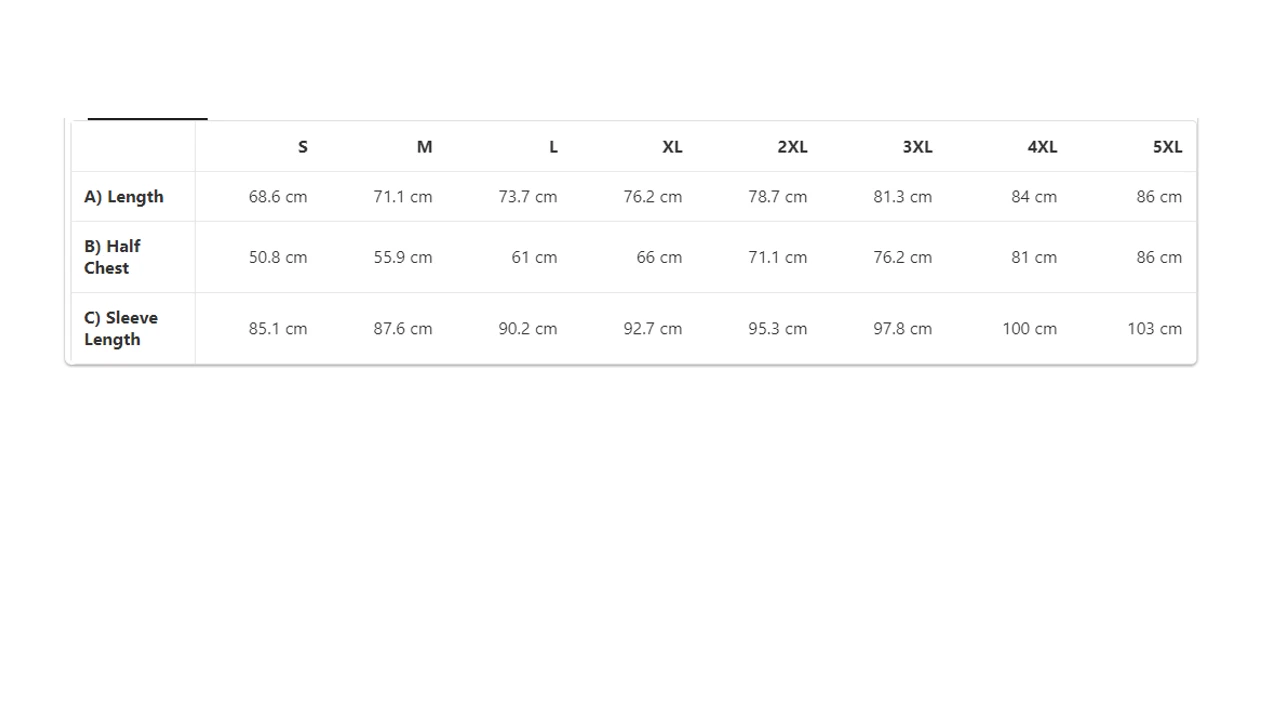Click the 85.1 cm sleeve length cell
Image resolution: width=1280 pixels, height=720 pixels.
click(x=278, y=328)
